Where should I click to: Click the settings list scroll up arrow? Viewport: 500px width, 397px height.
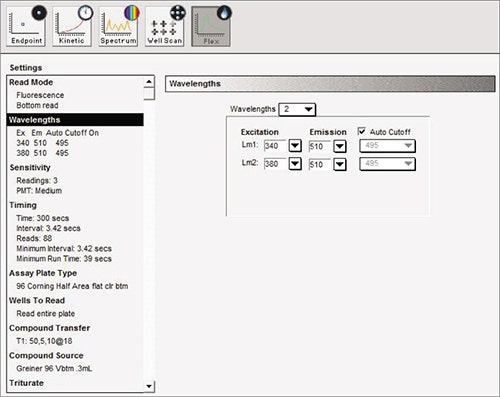click(x=149, y=82)
